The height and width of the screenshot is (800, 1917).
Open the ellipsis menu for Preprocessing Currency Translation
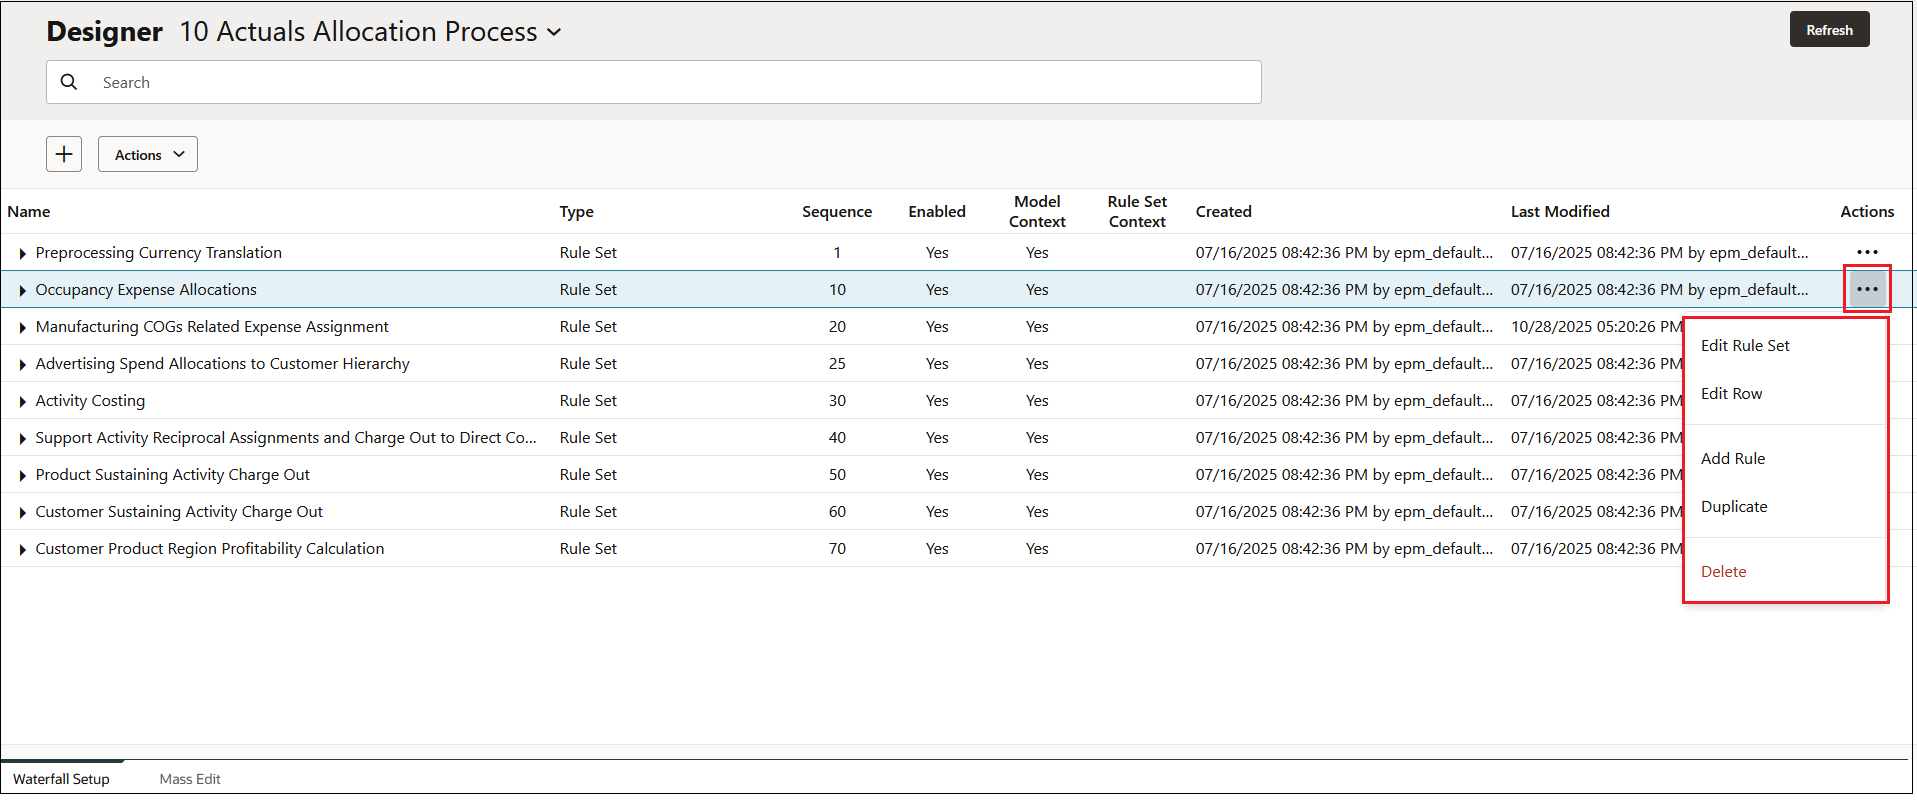(1867, 252)
